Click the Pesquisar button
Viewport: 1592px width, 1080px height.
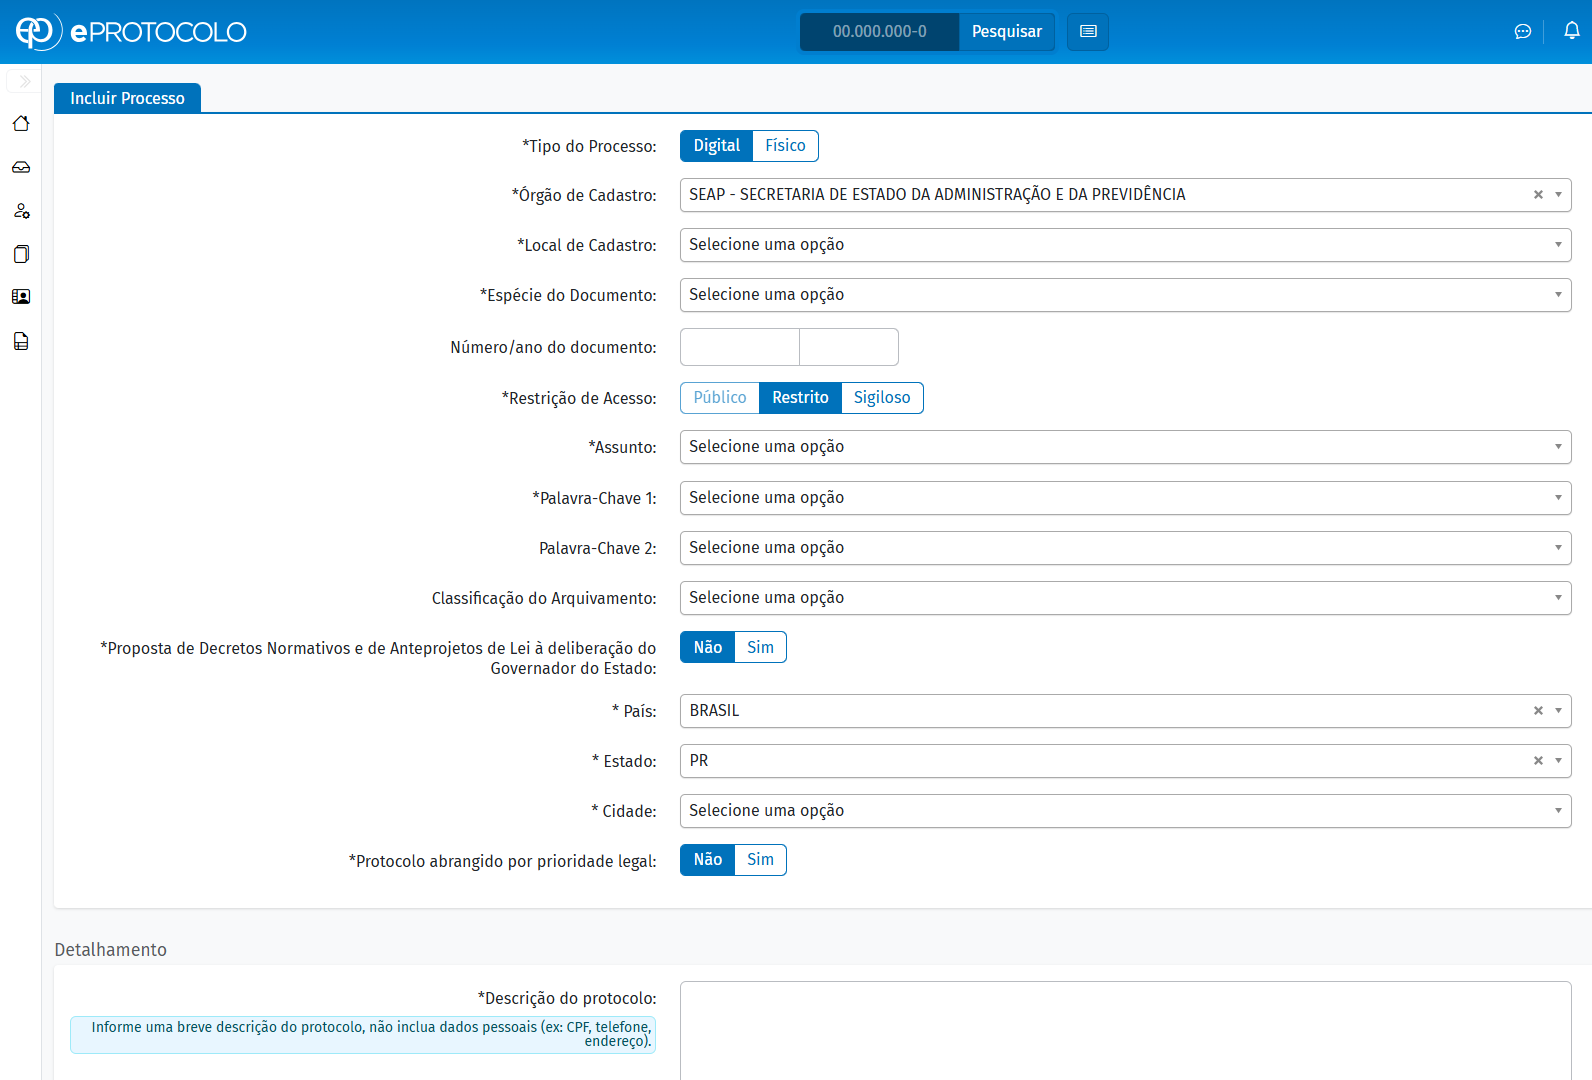coord(1006,32)
